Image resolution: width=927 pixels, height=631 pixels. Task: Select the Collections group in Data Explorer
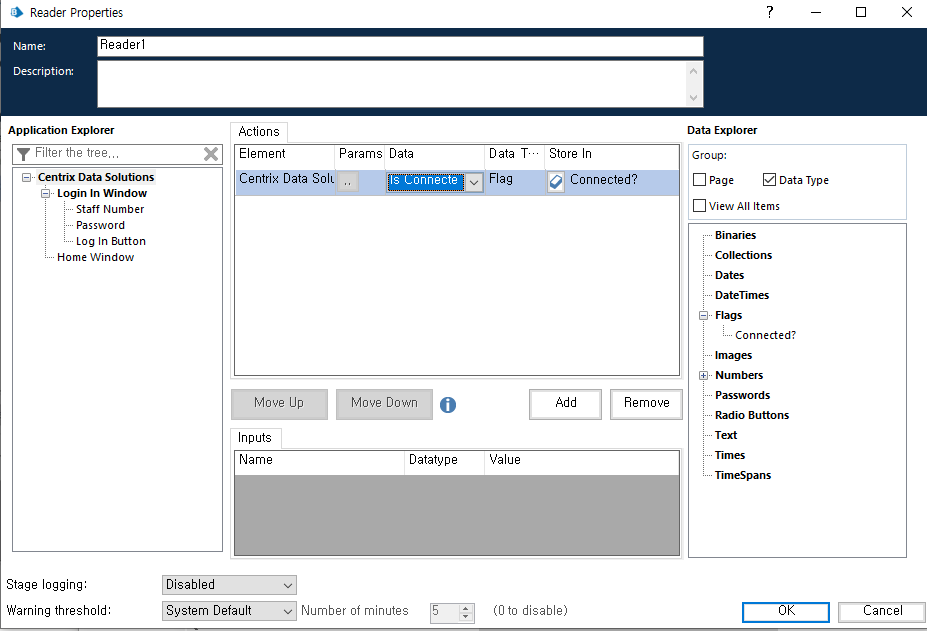(743, 255)
